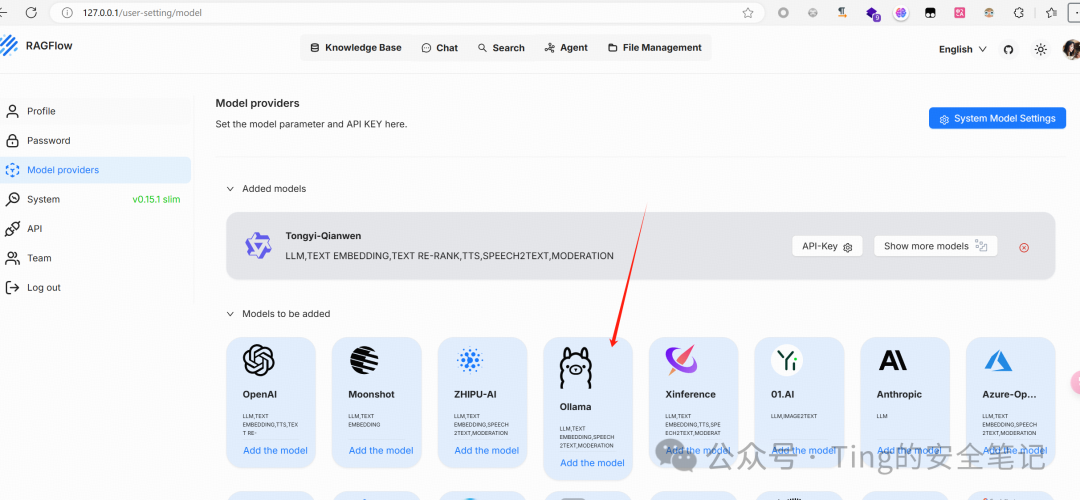The height and width of the screenshot is (500, 1080).
Task: Click the Anthropic card title
Action: [899, 395]
